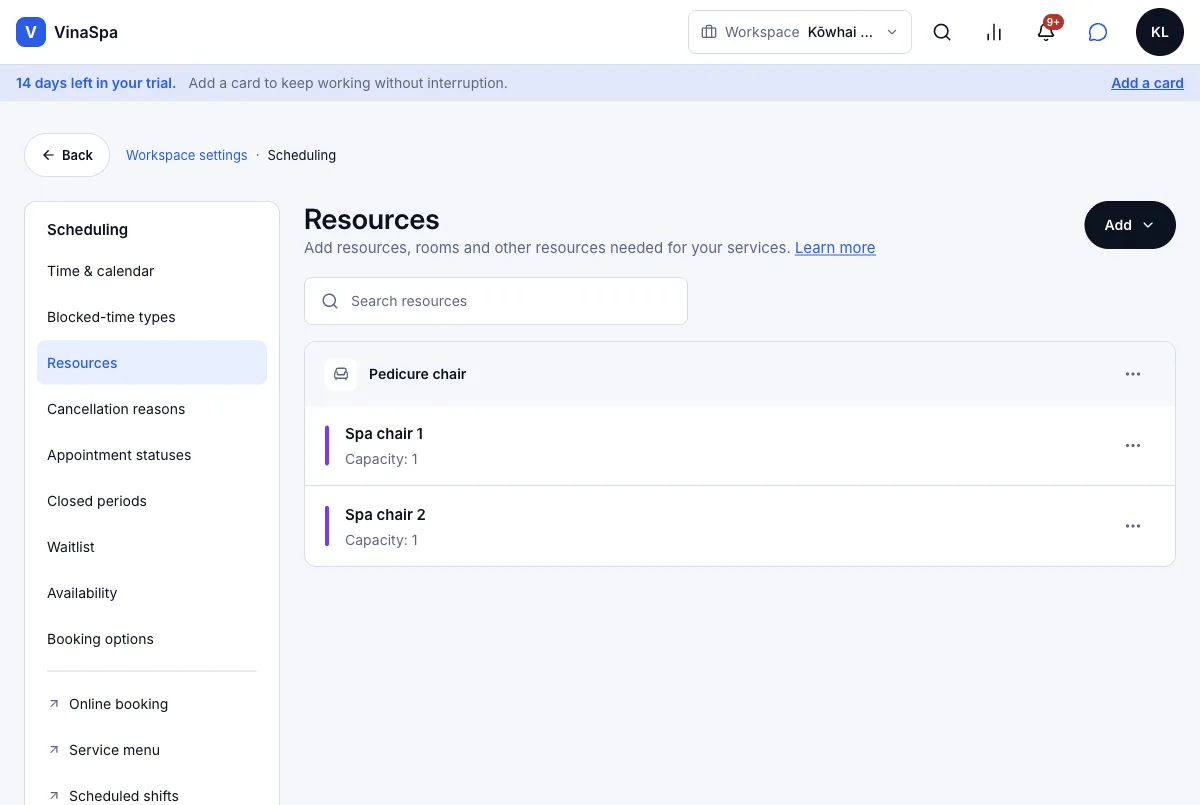Open the Learn more link

point(835,248)
